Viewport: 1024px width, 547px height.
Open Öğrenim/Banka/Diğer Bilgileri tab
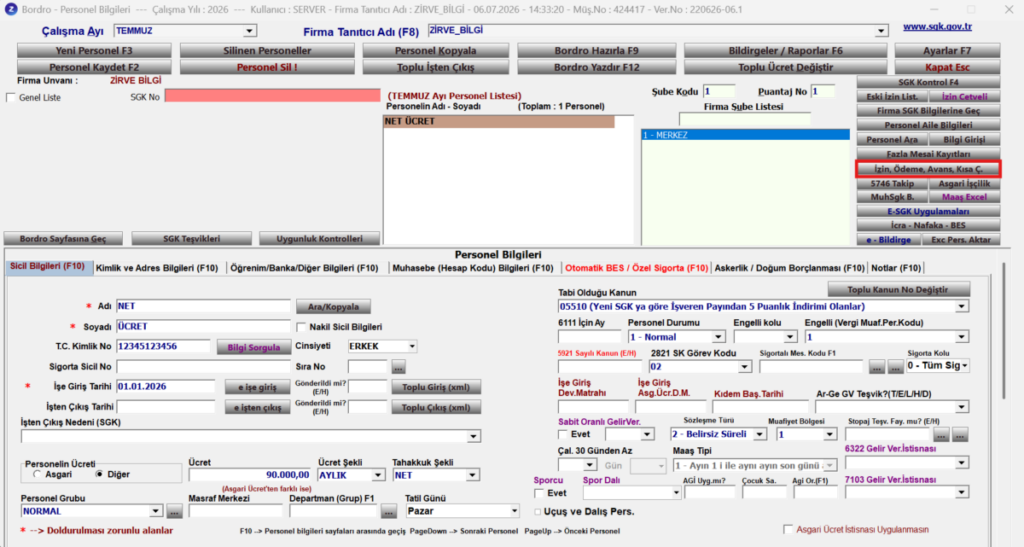click(x=304, y=268)
